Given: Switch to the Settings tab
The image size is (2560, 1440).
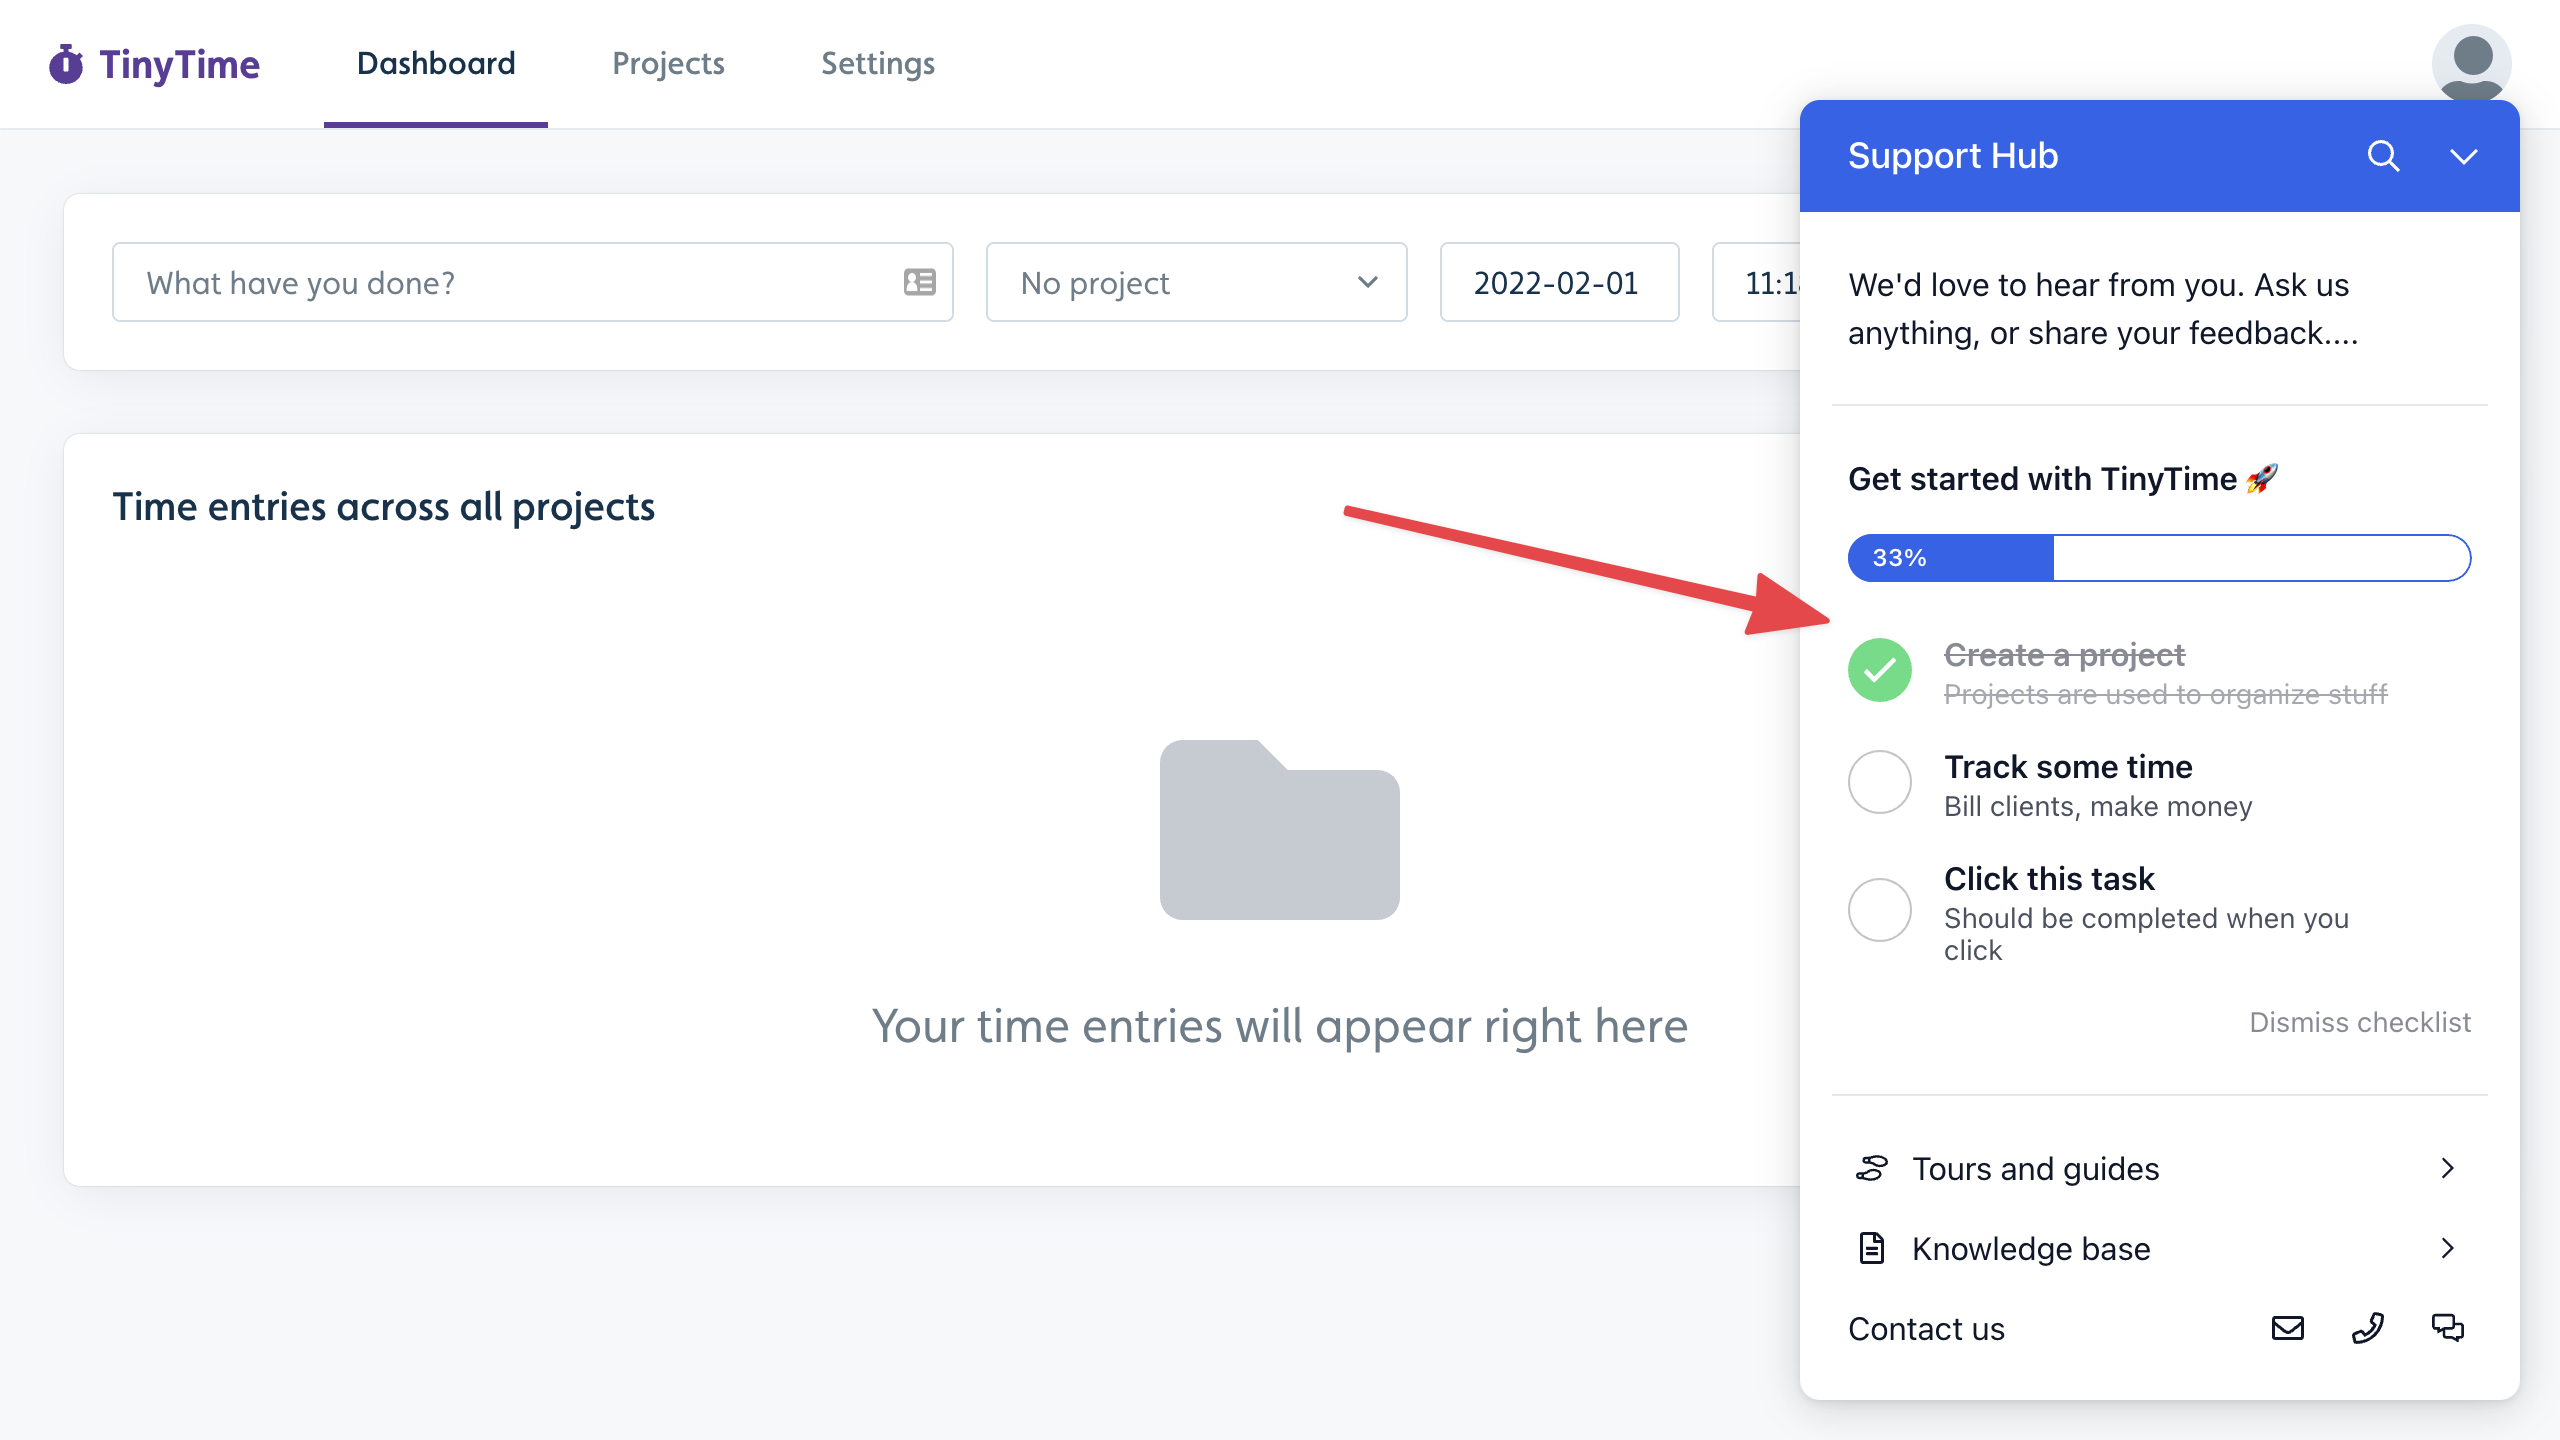Looking at the screenshot, I should click(877, 63).
